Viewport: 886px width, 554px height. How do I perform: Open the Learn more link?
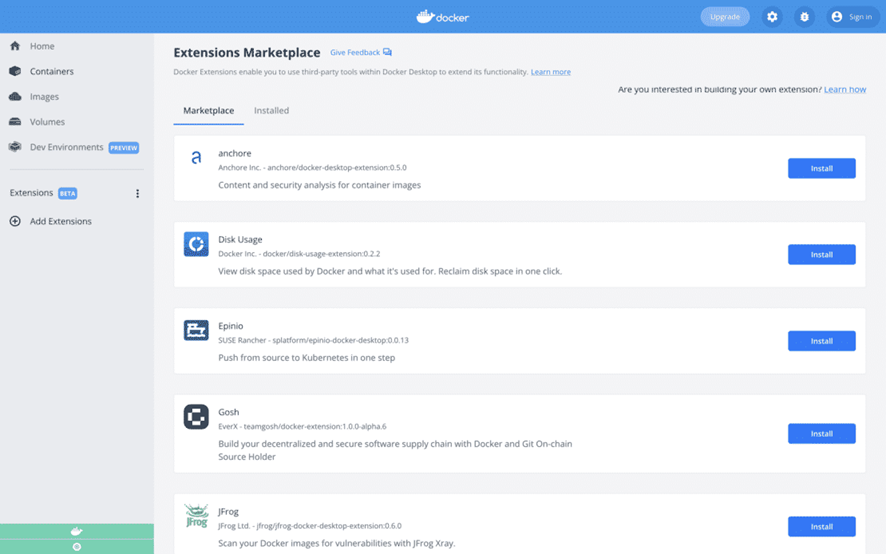point(550,72)
